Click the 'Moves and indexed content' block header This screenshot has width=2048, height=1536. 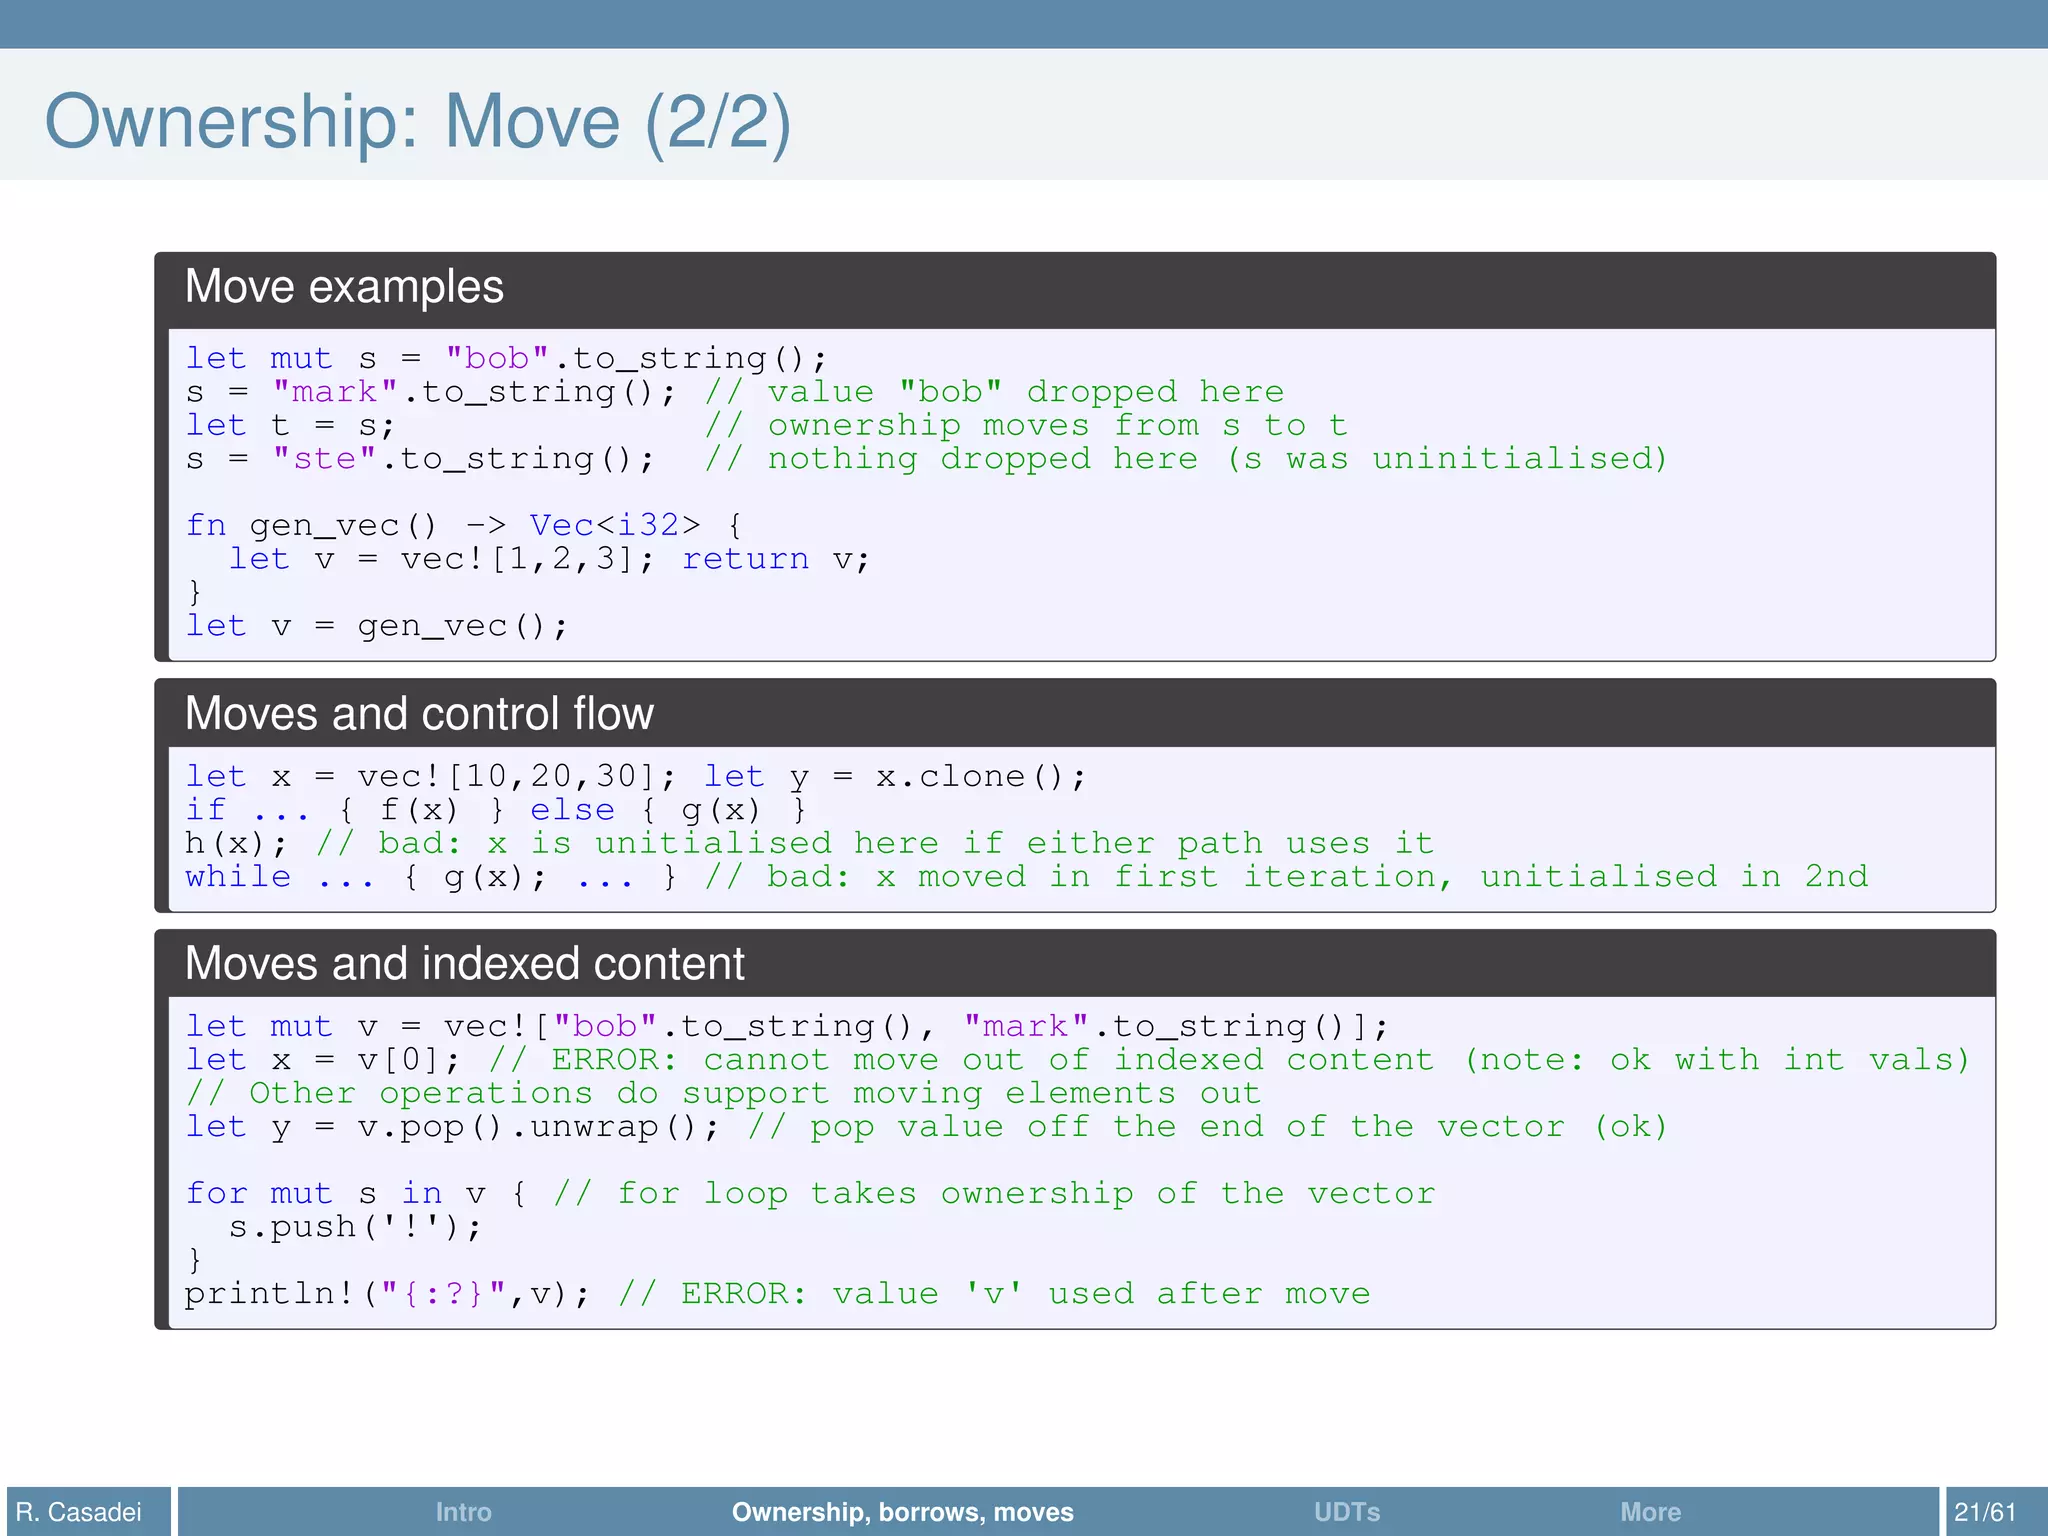[464, 964]
